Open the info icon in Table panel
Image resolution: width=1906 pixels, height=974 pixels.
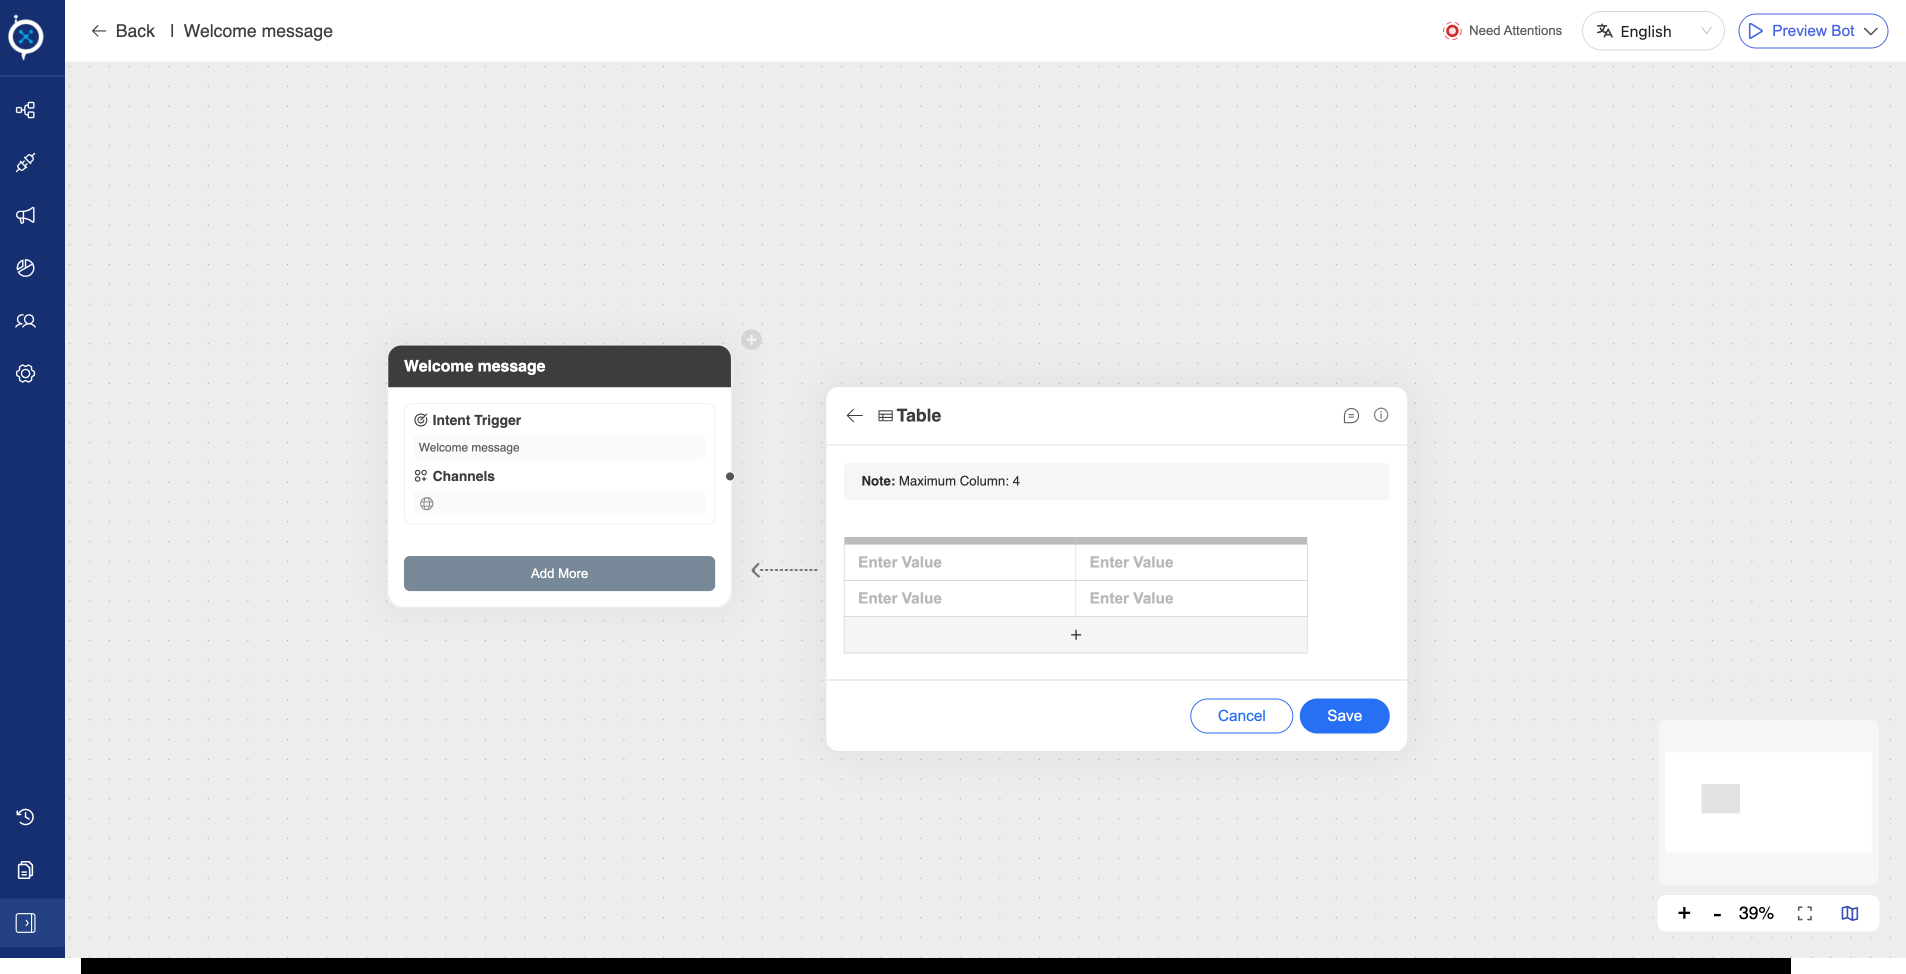point(1381,415)
